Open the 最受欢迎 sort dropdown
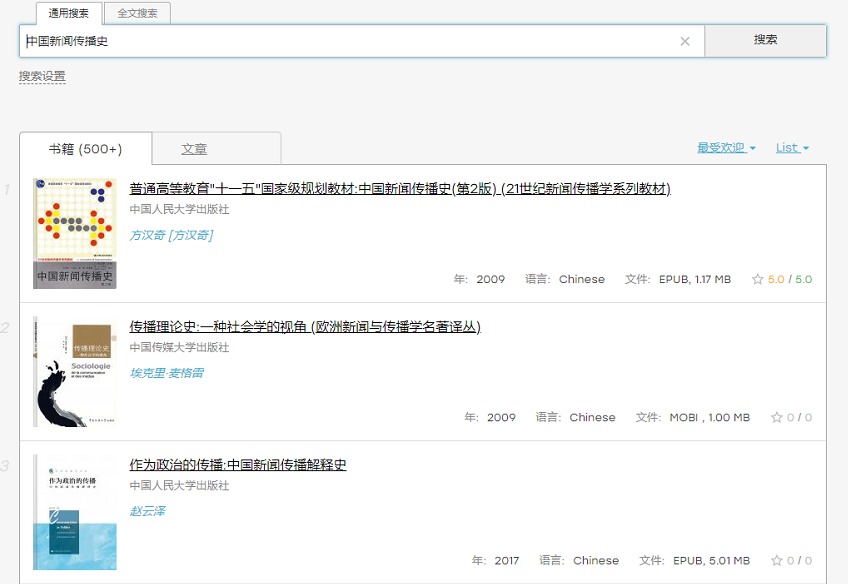848x584 pixels. click(x=726, y=148)
